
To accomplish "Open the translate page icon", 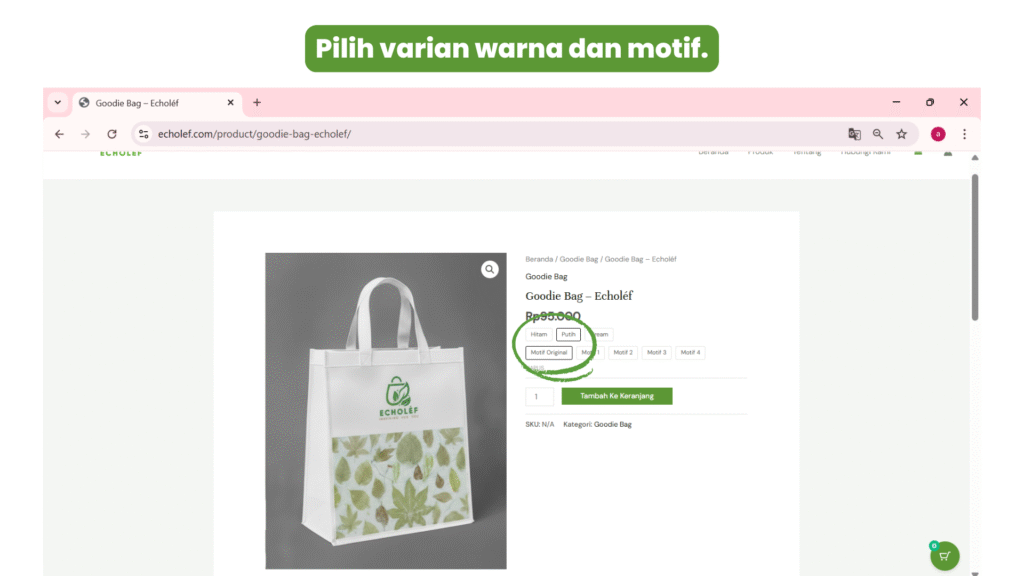I will click(854, 134).
